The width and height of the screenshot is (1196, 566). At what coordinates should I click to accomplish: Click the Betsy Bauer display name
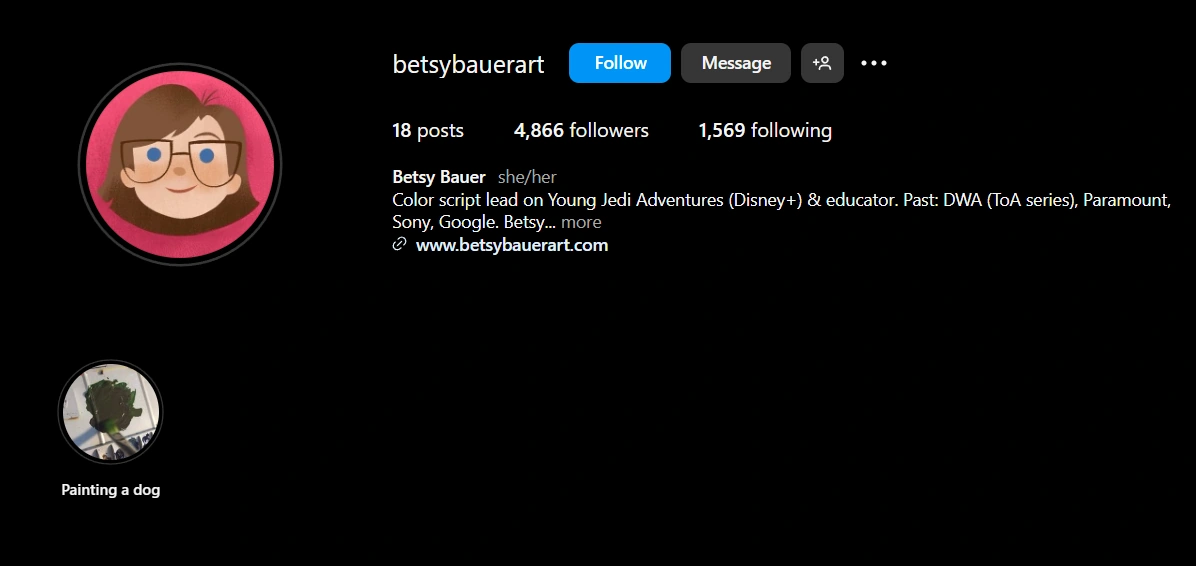(x=439, y=177)
